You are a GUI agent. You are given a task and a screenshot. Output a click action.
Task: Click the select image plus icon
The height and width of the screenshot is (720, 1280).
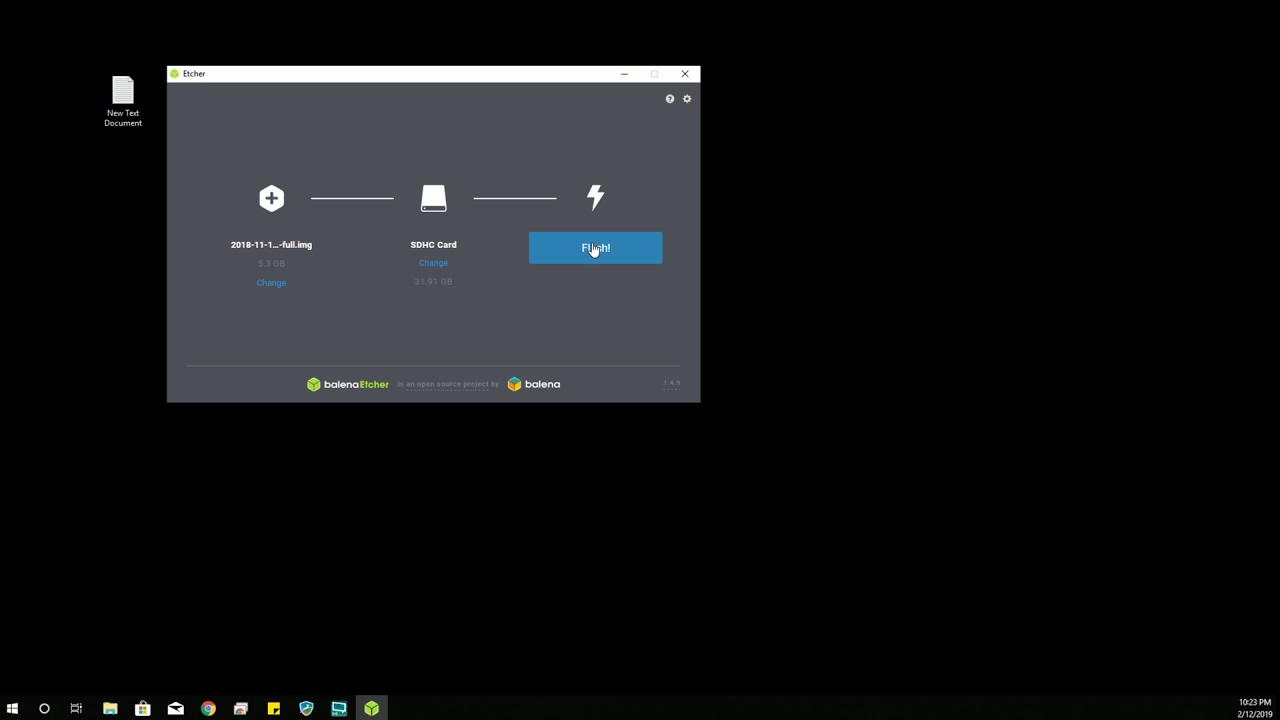tap(271, 198)
